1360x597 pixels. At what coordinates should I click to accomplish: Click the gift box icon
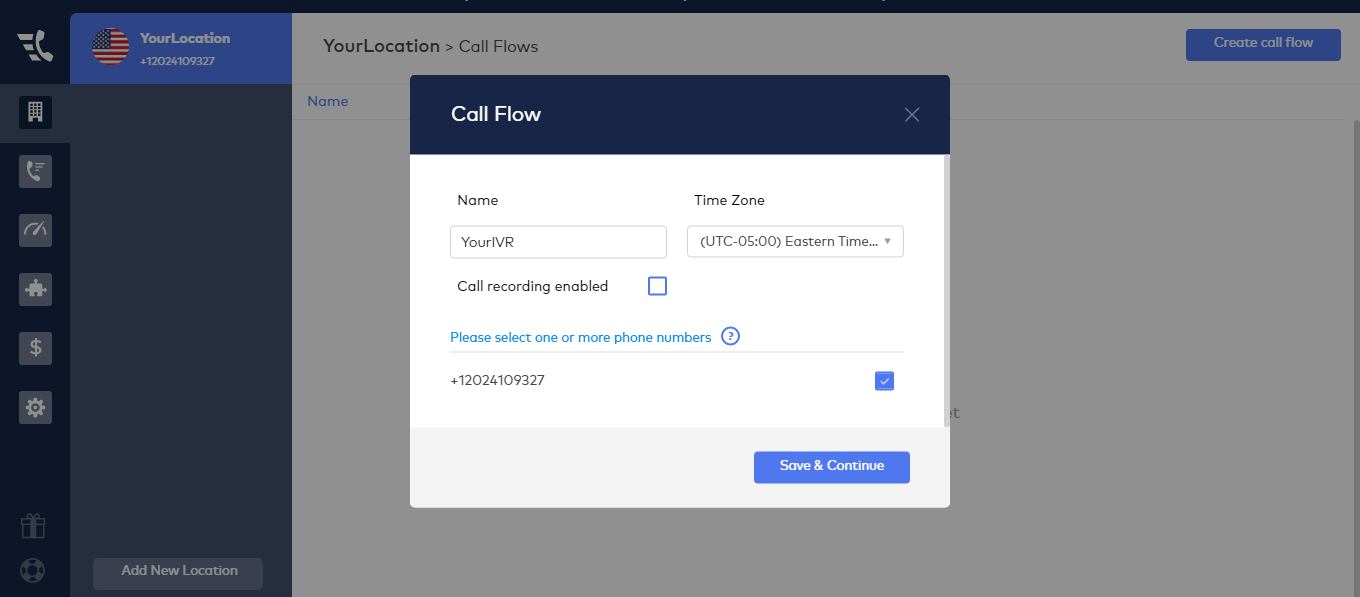coord(34,525)
